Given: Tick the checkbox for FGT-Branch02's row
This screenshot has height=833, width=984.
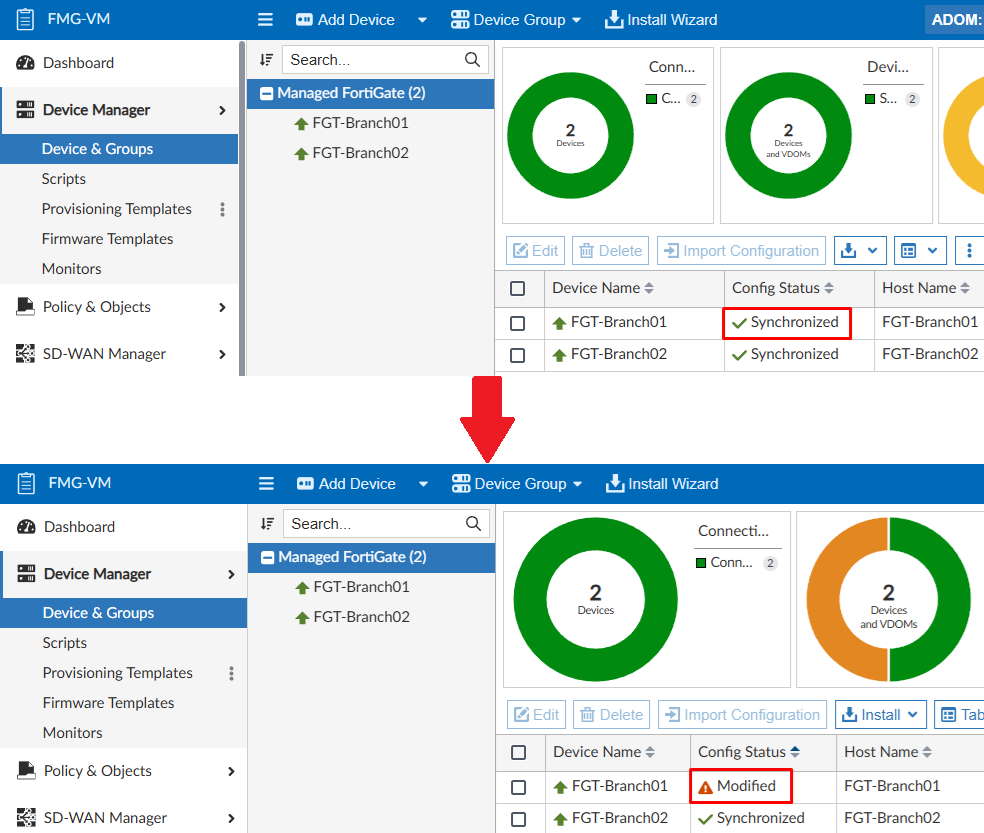Looking at the screenshot, I should click(x=519, y=355).
